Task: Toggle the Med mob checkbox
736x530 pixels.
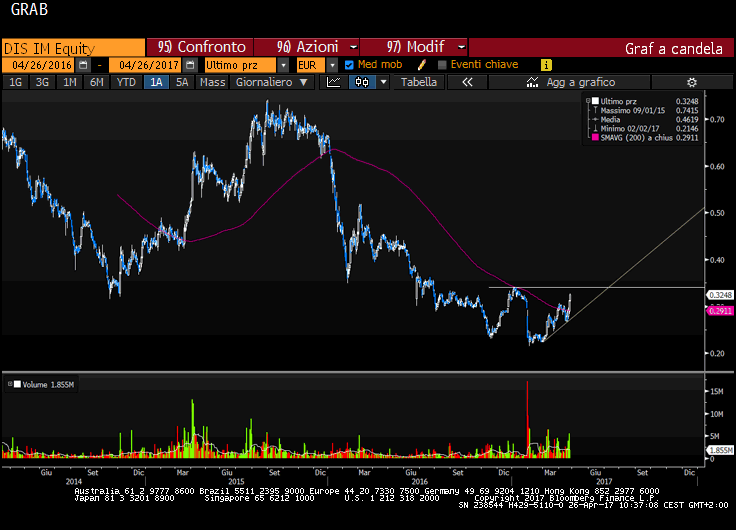Action: (349, 64)
